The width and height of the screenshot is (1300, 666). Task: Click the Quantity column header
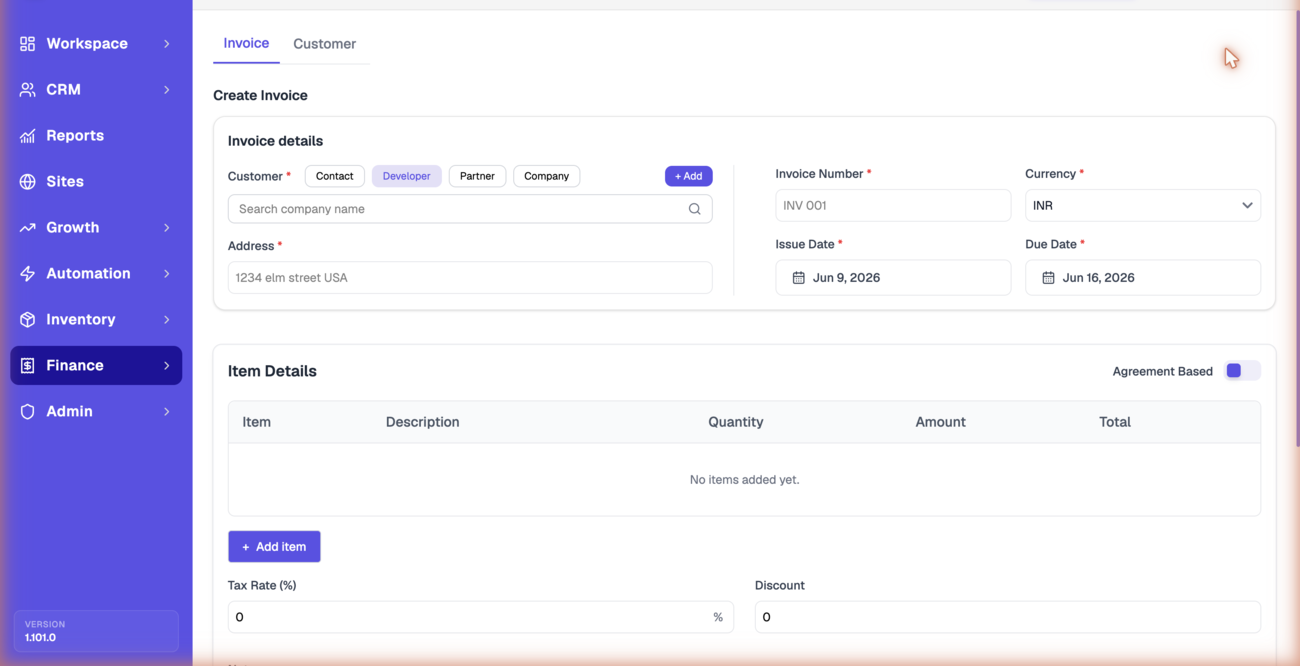tap(736, 422)
